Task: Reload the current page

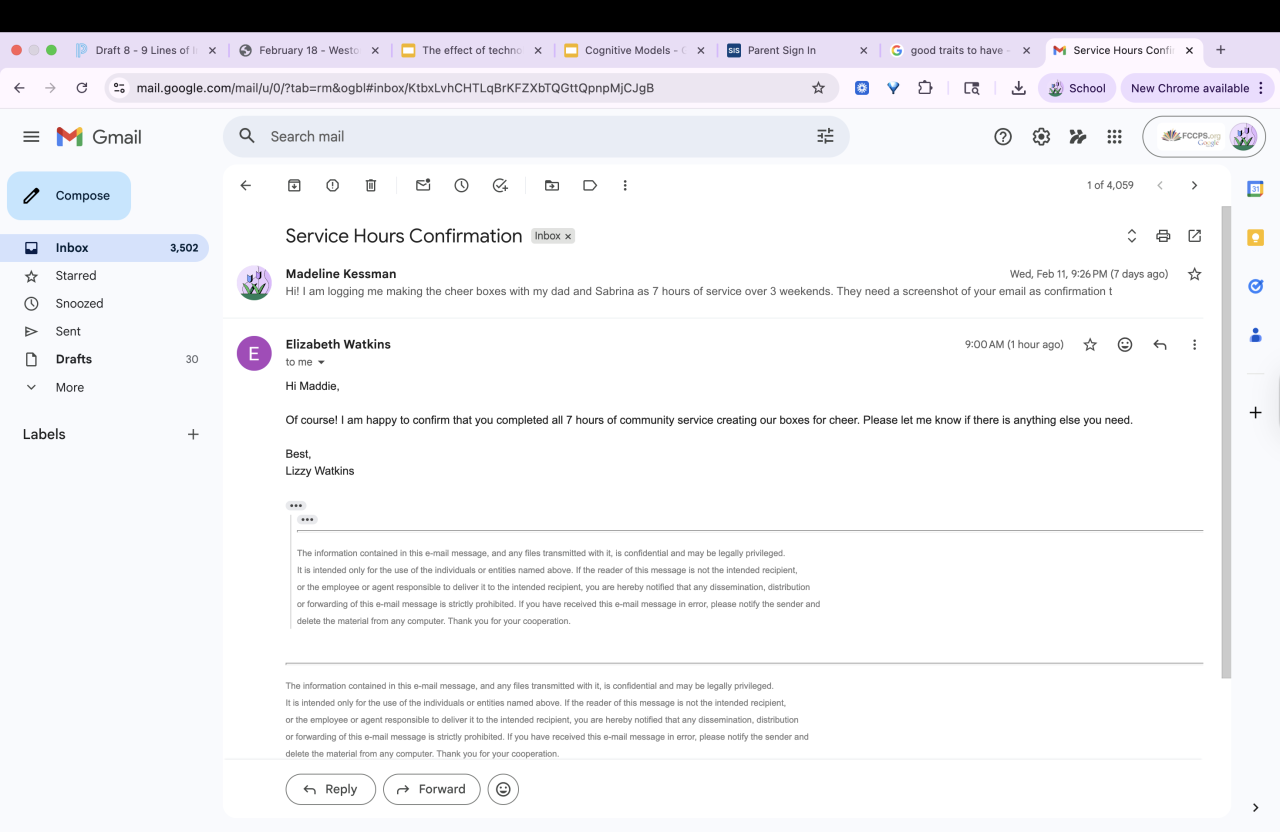Action: (x=83, y=88)
